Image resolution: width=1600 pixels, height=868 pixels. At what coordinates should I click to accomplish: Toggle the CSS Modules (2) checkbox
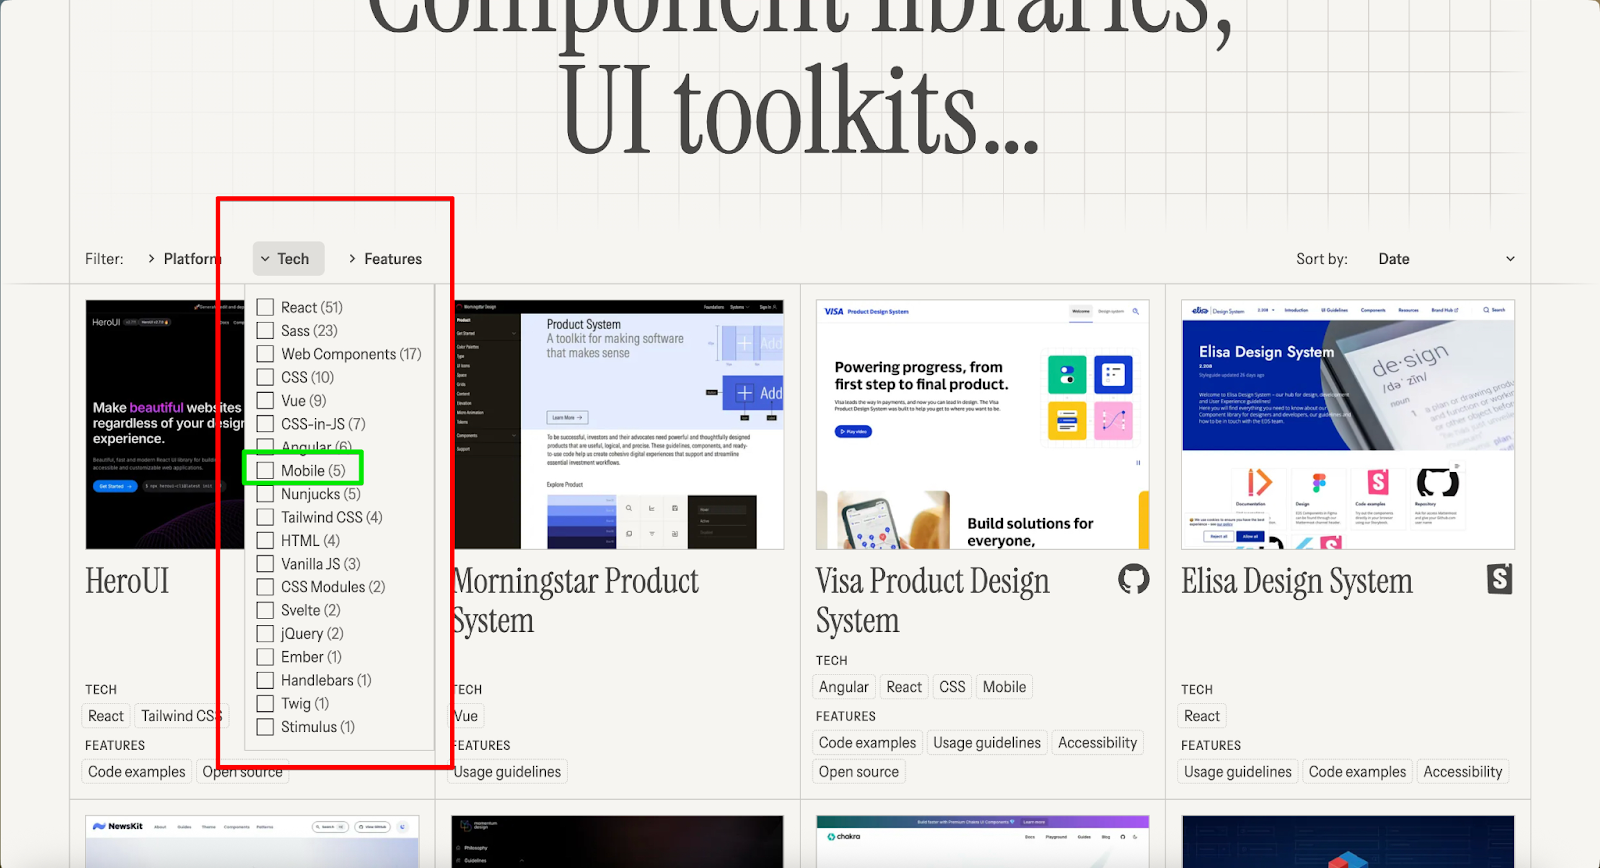[265, 587]
